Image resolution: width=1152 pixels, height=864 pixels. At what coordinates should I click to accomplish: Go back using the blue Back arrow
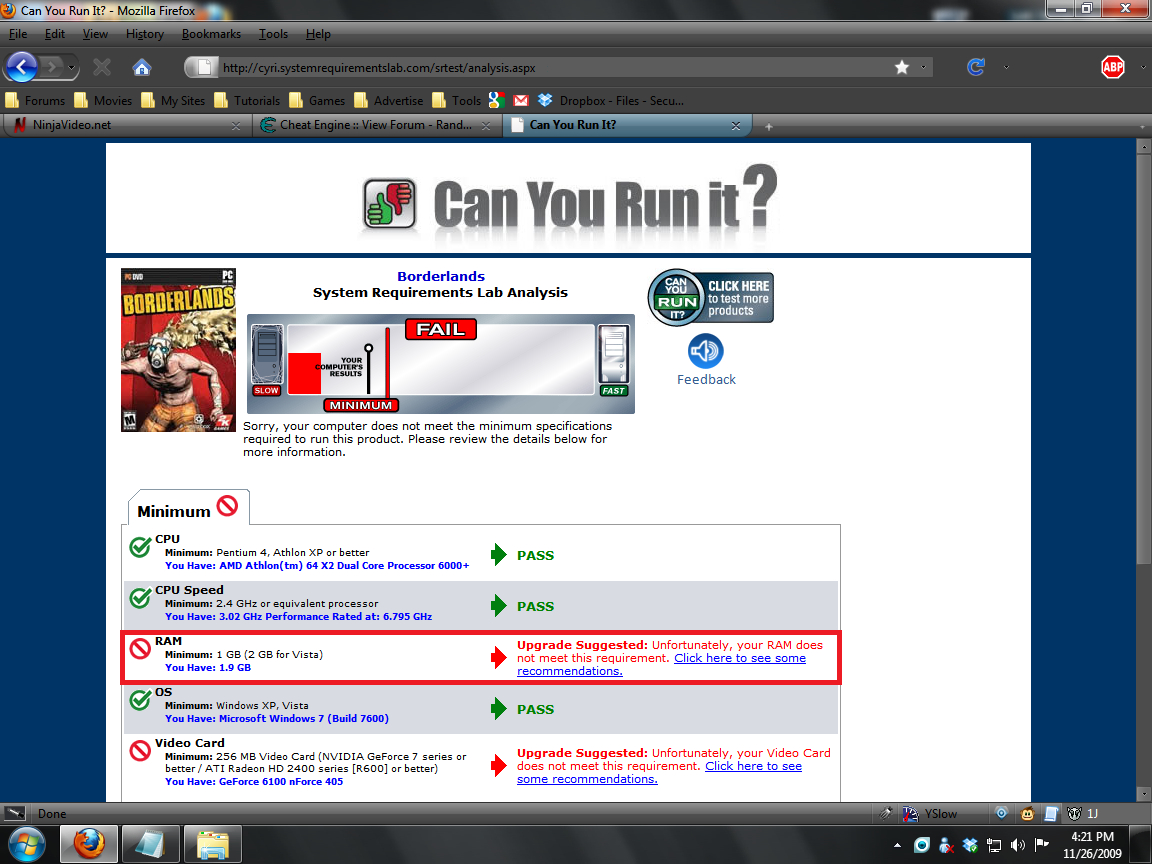coord(22,67)
